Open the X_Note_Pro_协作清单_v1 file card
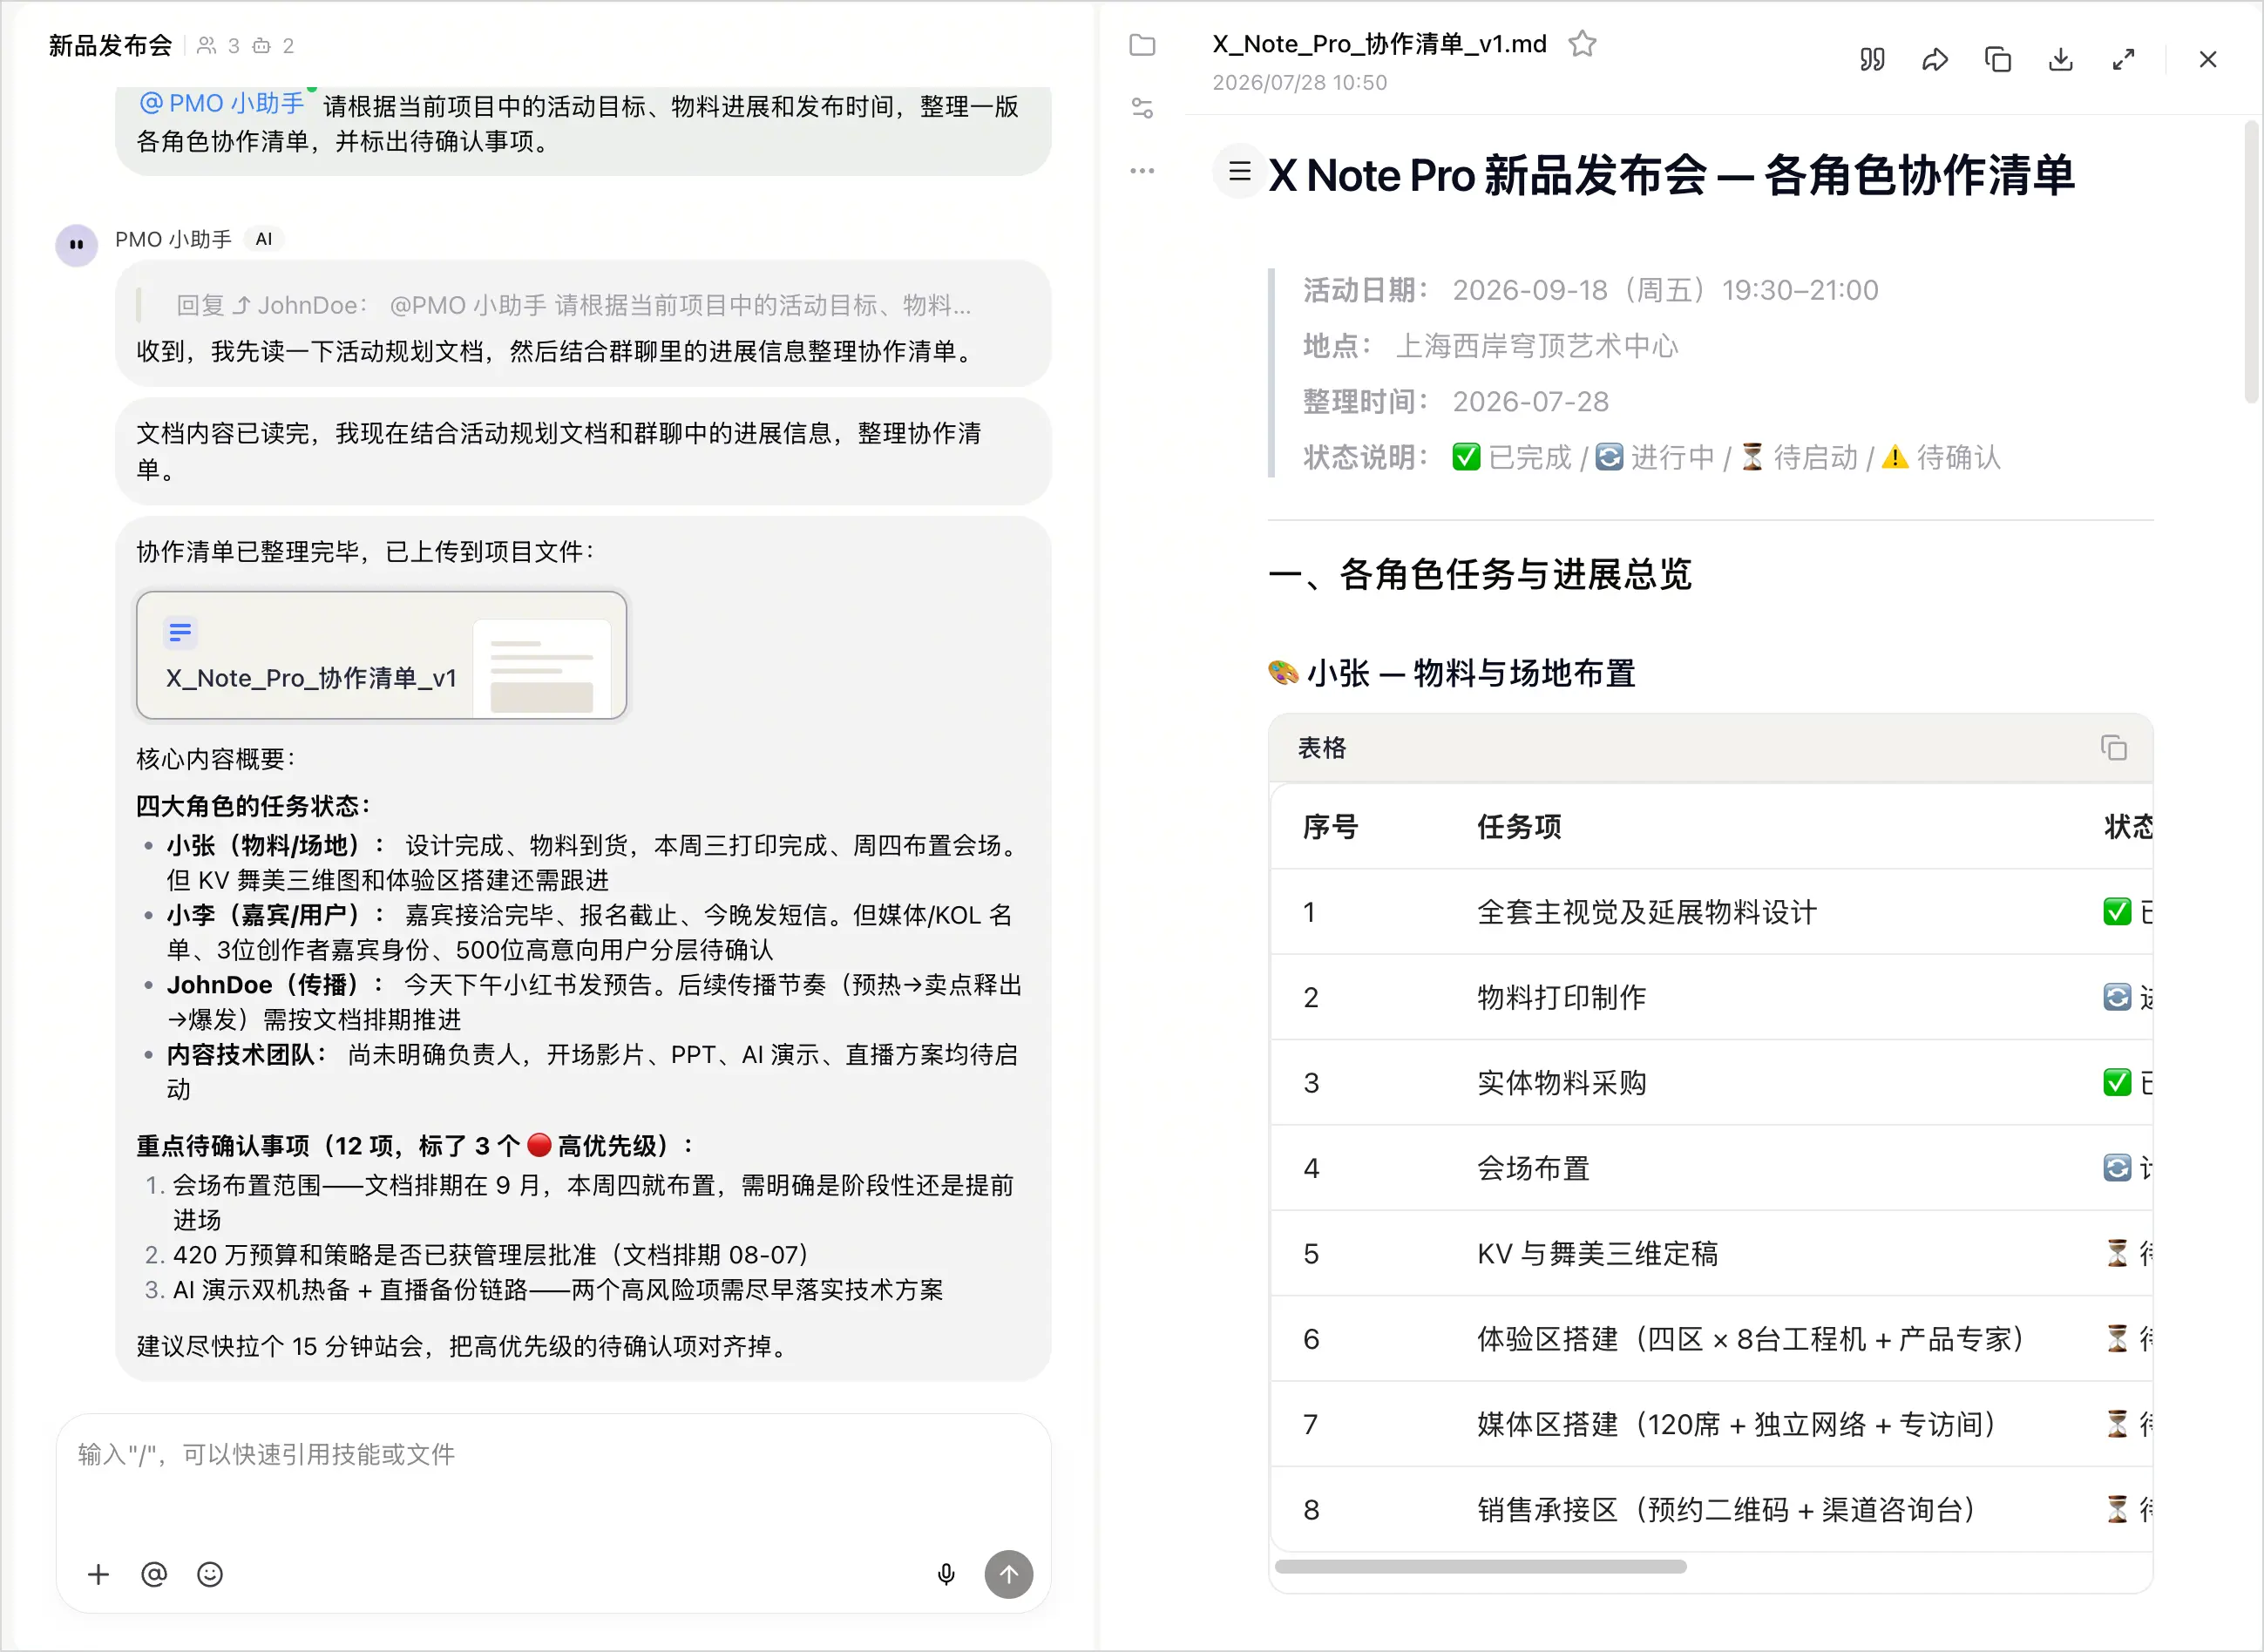The image size is (2264, 1652). point(382,656)
